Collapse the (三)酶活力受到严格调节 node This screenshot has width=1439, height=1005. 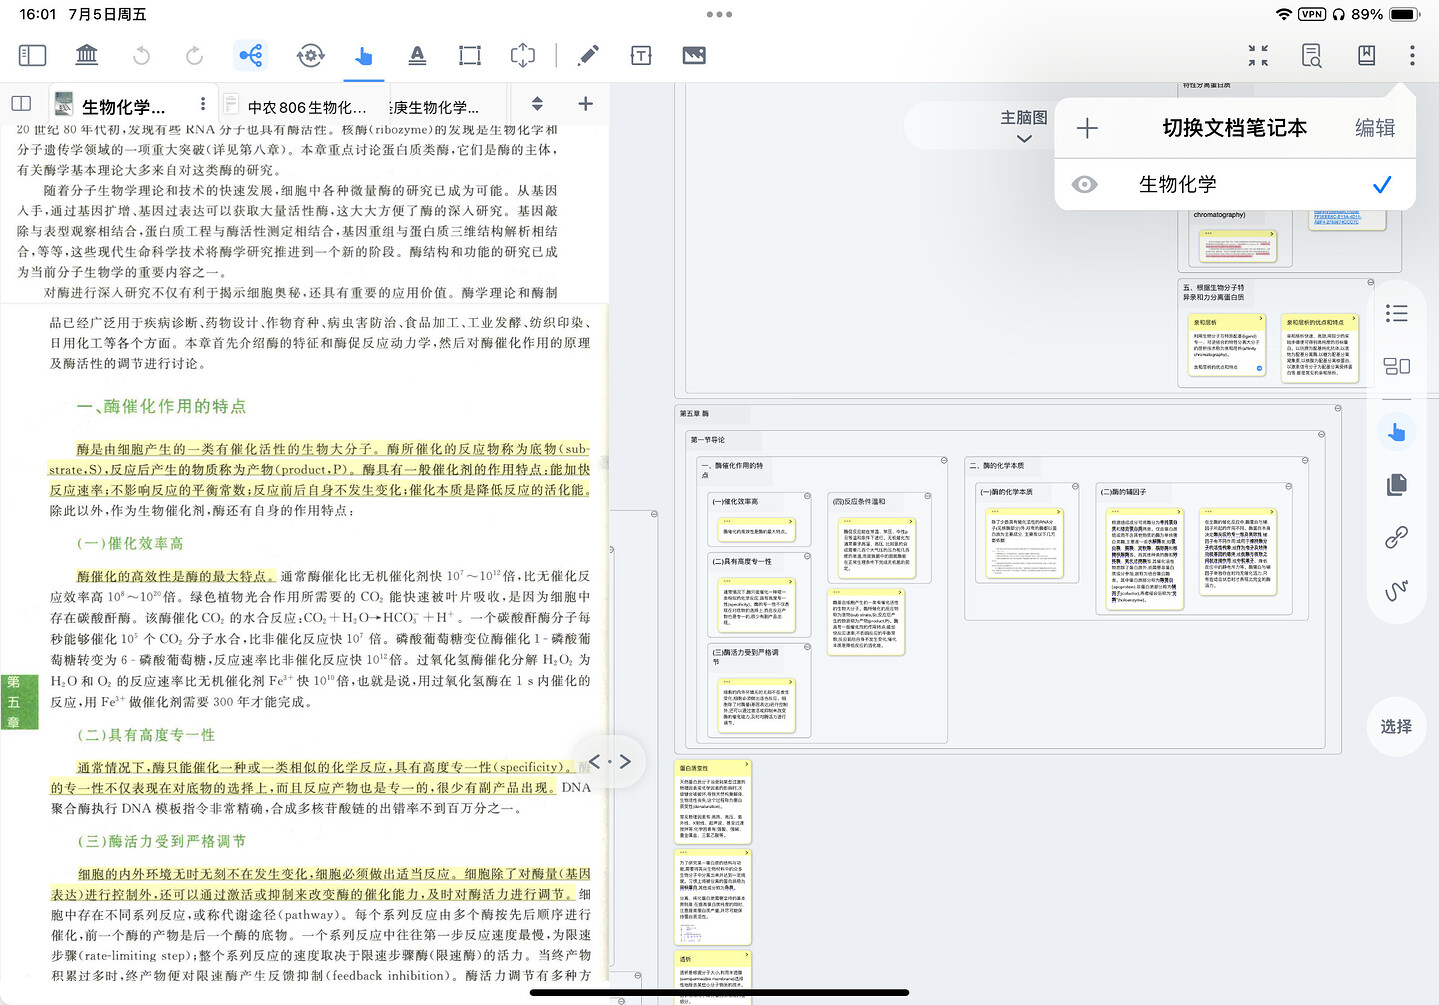pos(806,647)
